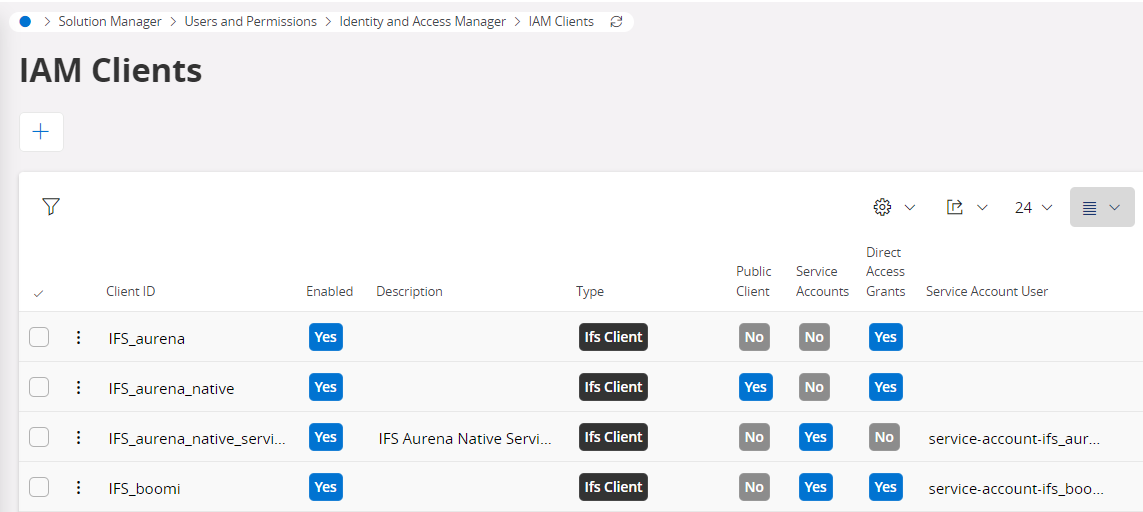
Task: Sort by the Client ID column header
Action: click(131, 292)
